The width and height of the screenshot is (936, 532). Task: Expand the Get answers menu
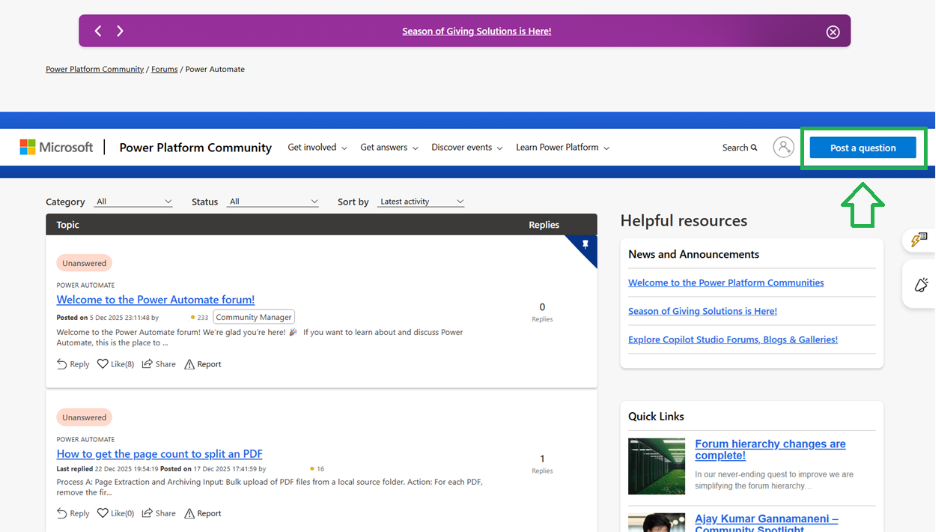point(389,147)
